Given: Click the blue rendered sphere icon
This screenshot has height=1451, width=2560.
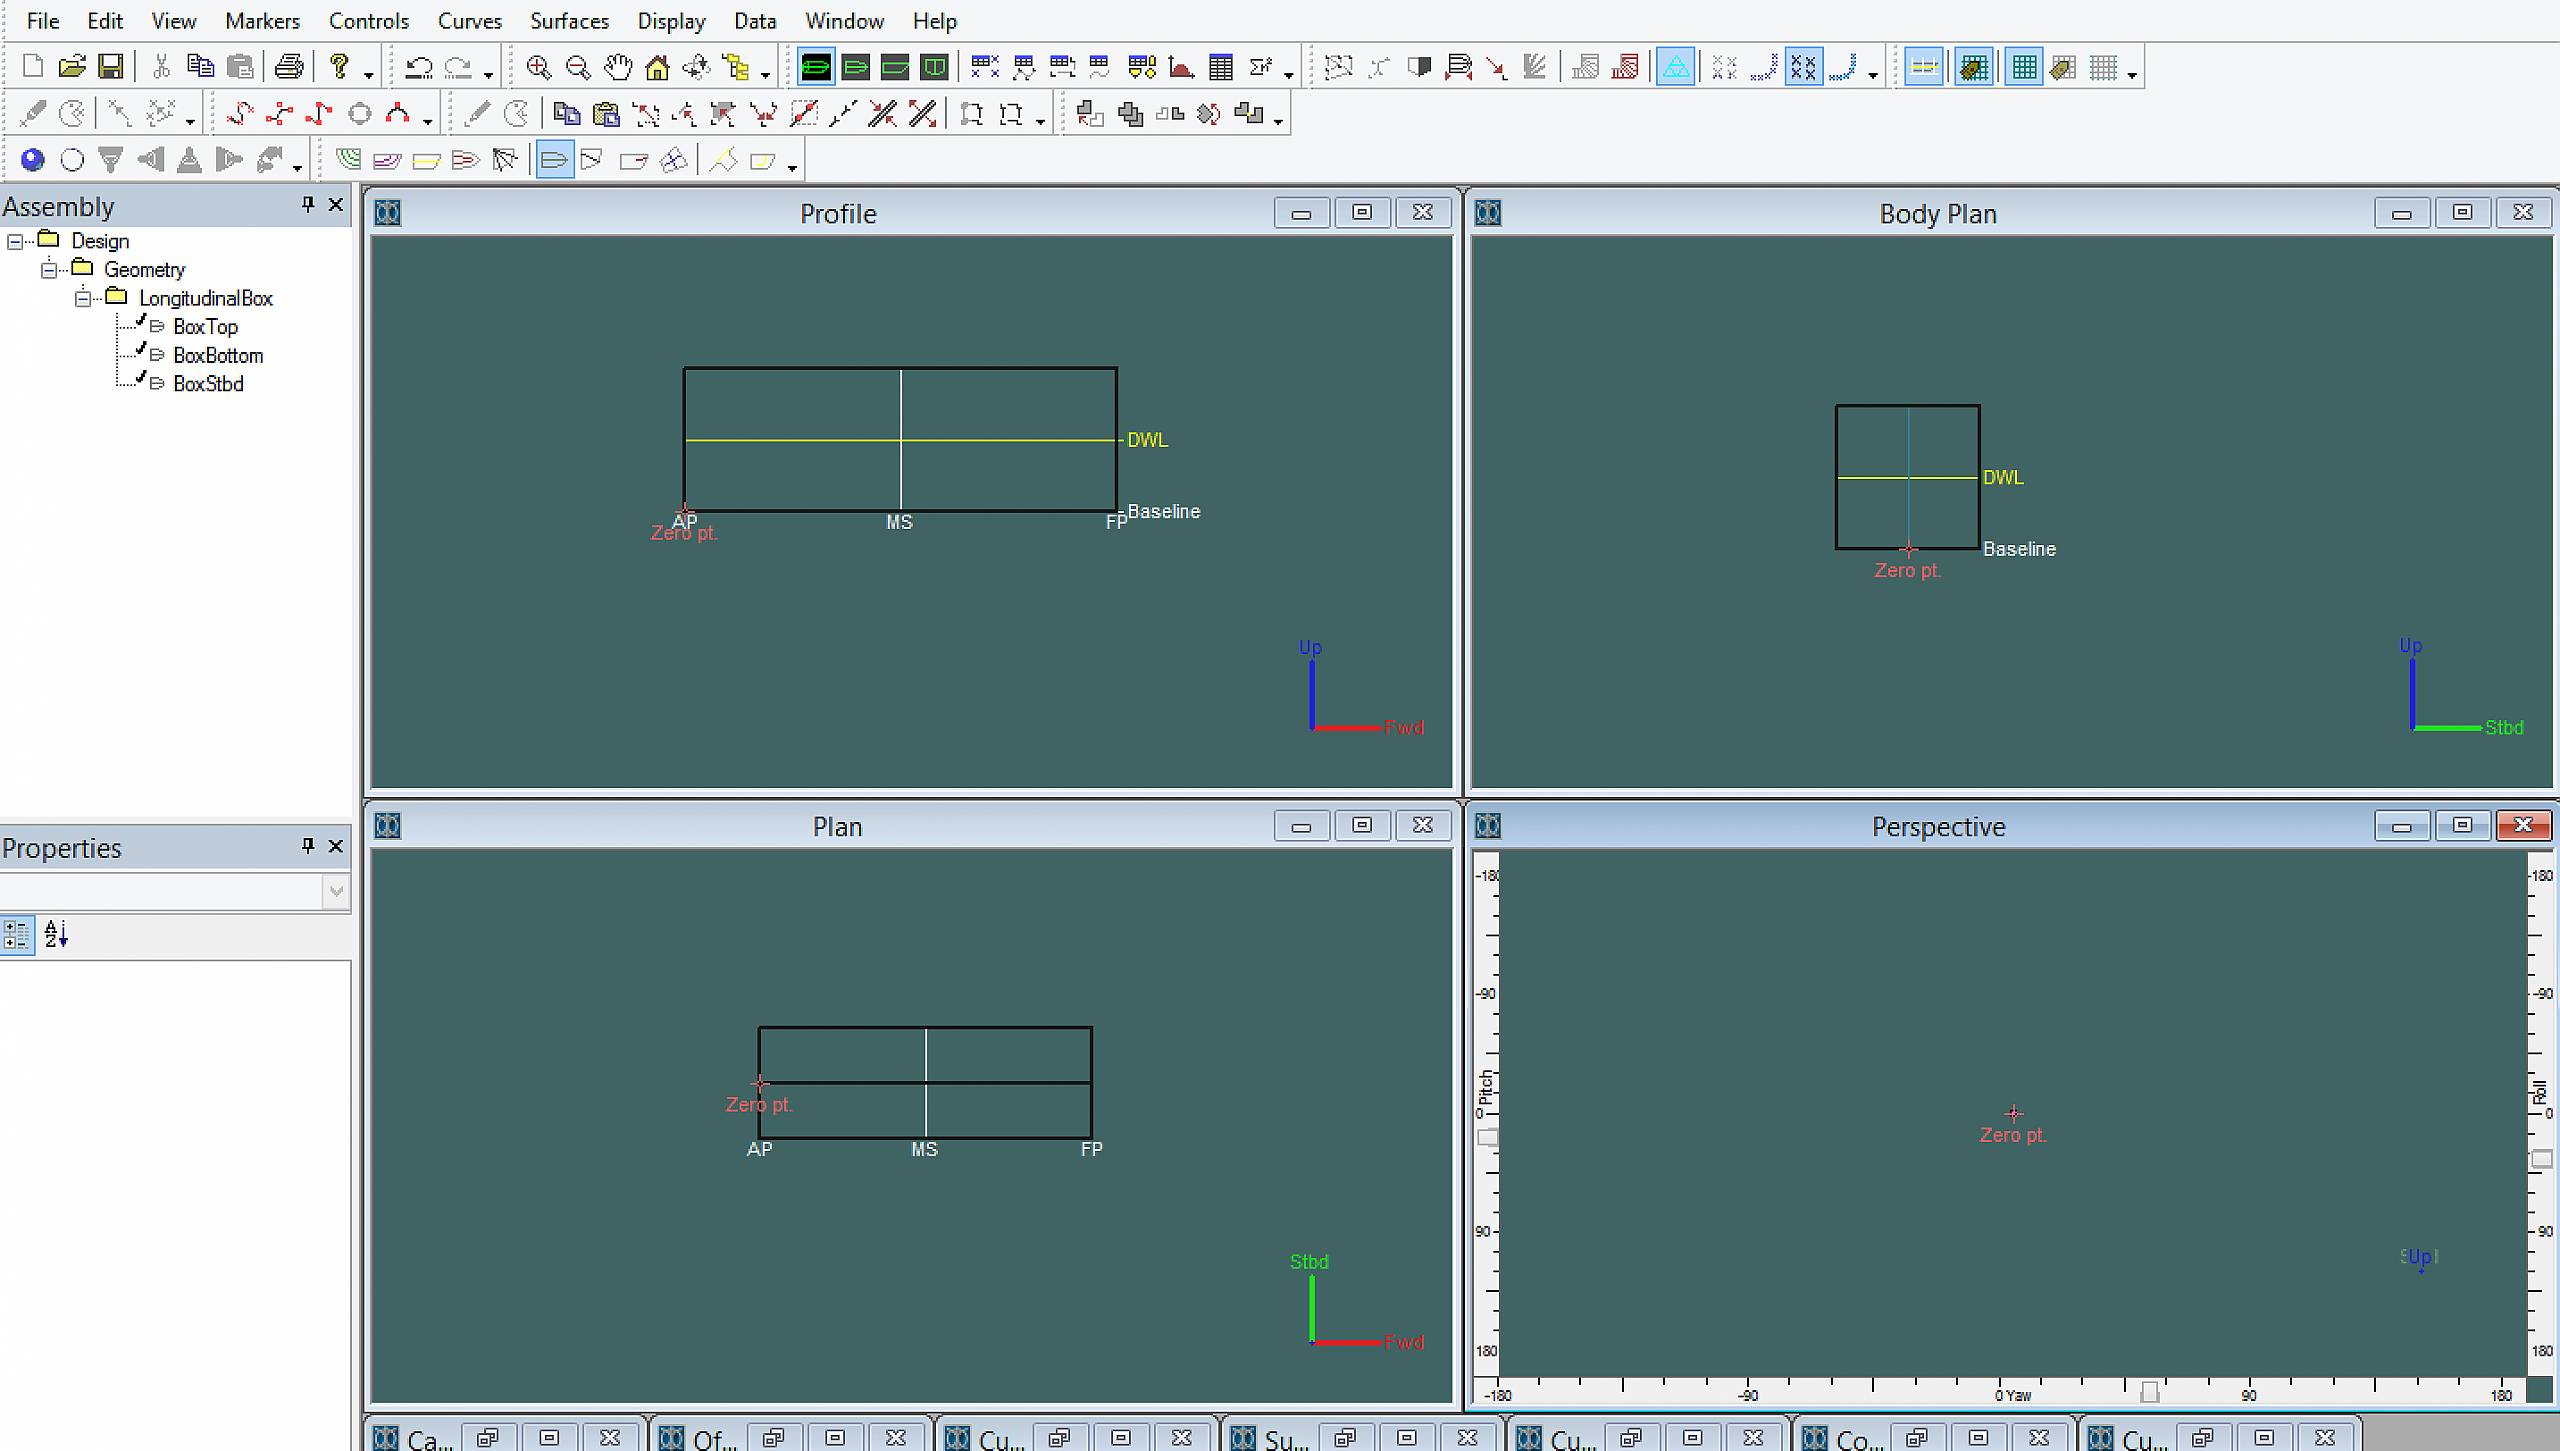Looking at the screenshot, I should point(32,160).
